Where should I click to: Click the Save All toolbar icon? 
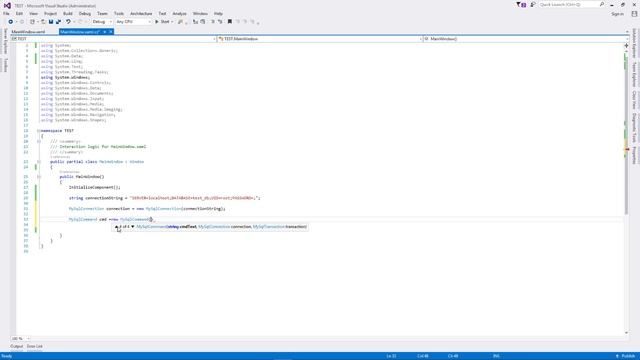coord(58,22)
